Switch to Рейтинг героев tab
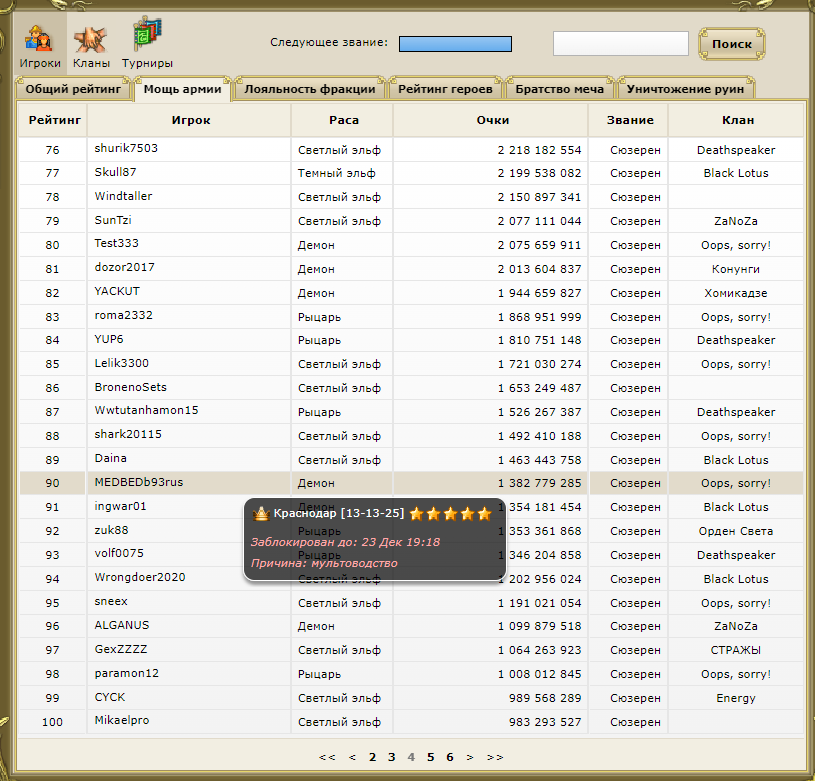815x781 pixels. 445,89
